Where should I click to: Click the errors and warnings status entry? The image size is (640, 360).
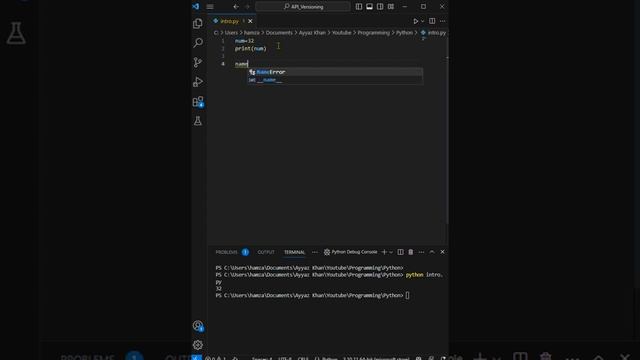tap(216, 358)
